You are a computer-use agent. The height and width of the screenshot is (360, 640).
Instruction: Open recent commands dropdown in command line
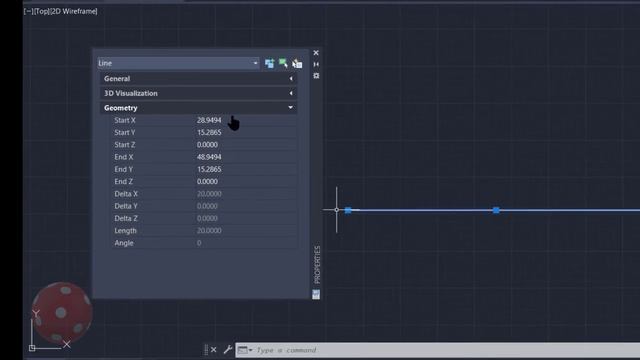pos(245,350)
